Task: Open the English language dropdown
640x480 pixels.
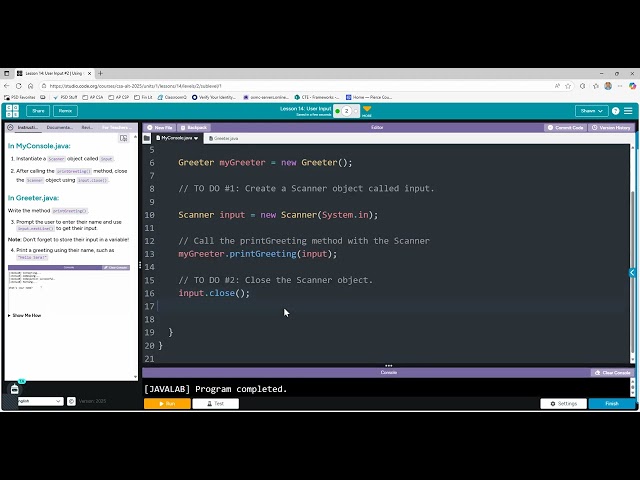Action: pos(40,401)
